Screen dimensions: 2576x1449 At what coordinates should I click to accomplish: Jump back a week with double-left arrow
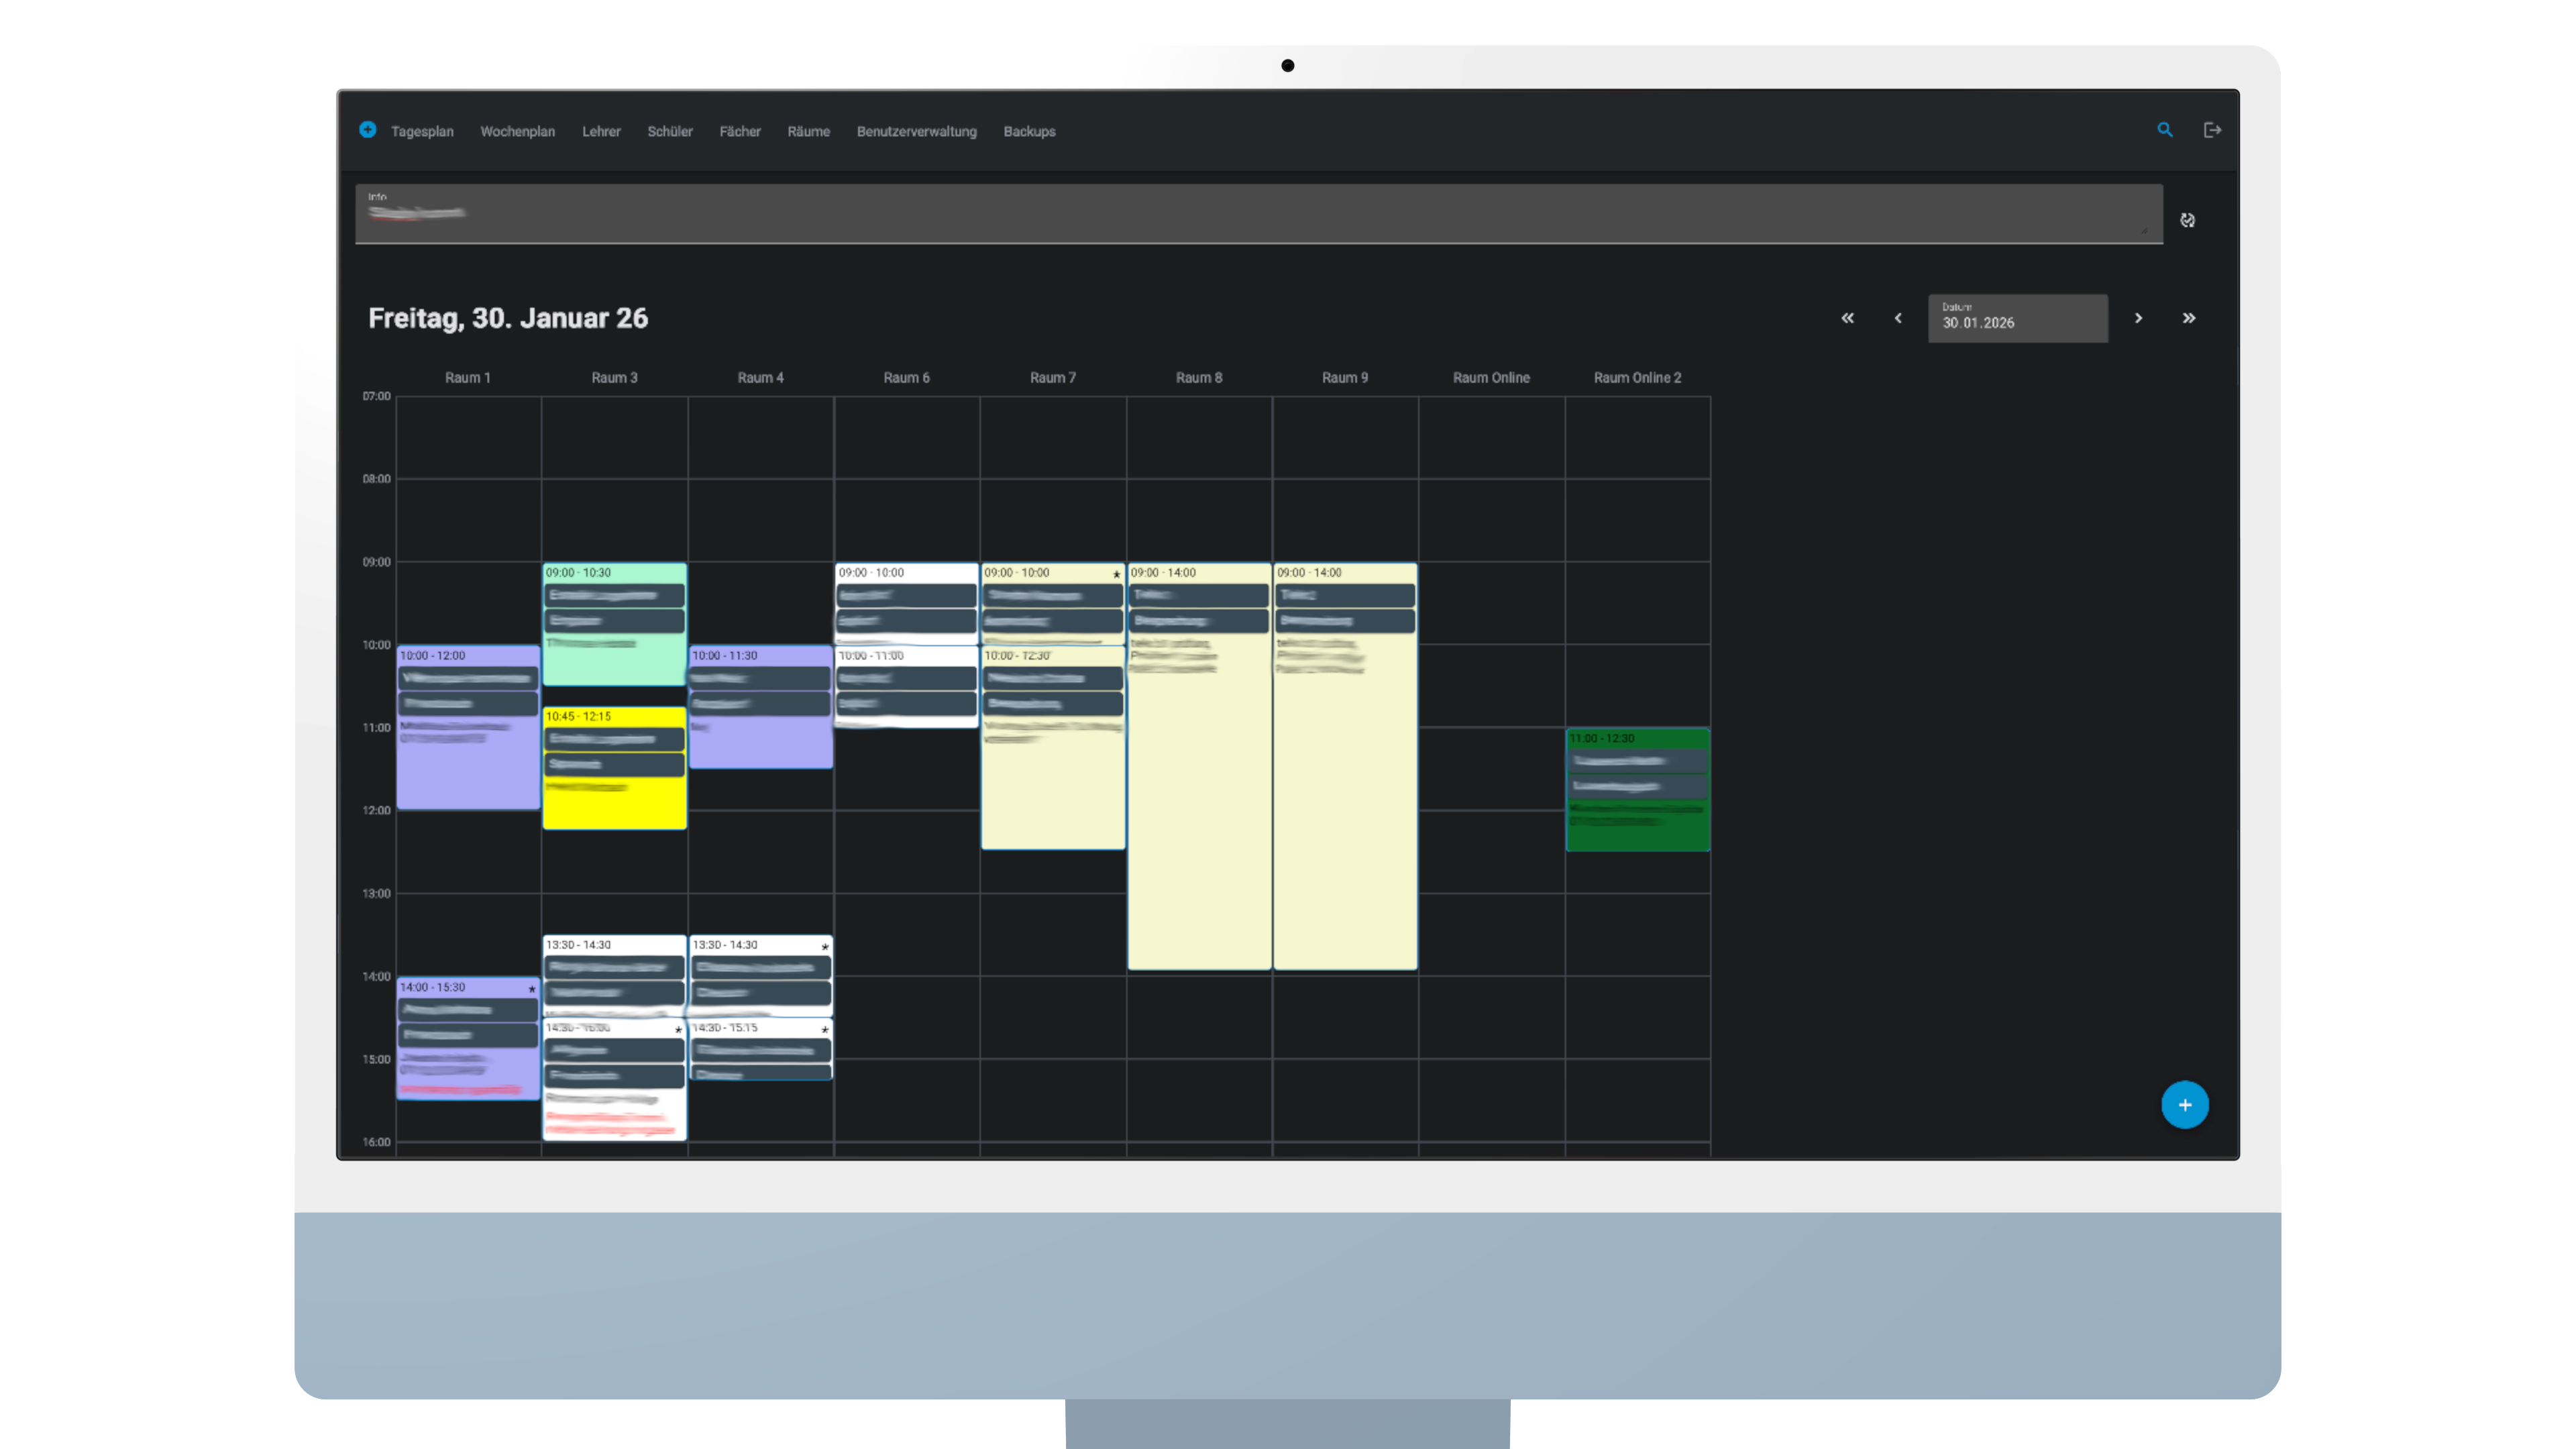point(1847,318)
